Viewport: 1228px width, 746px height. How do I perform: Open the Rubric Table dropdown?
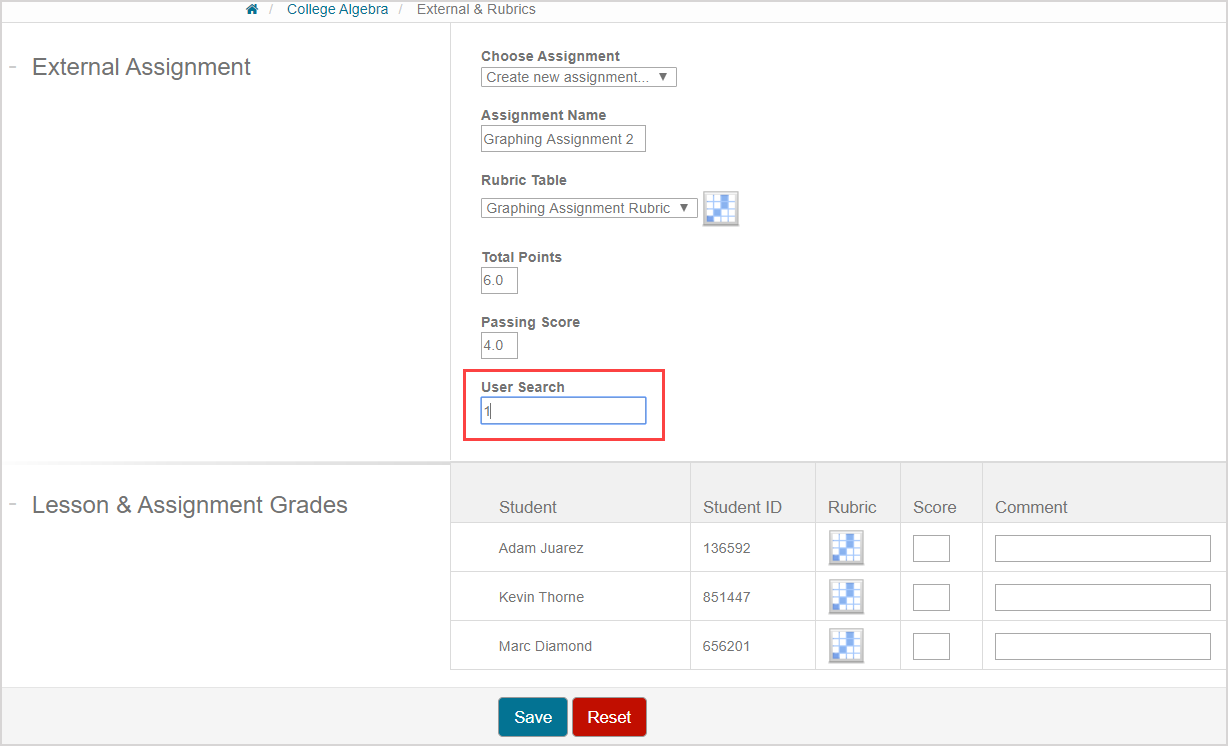(589, 208)
